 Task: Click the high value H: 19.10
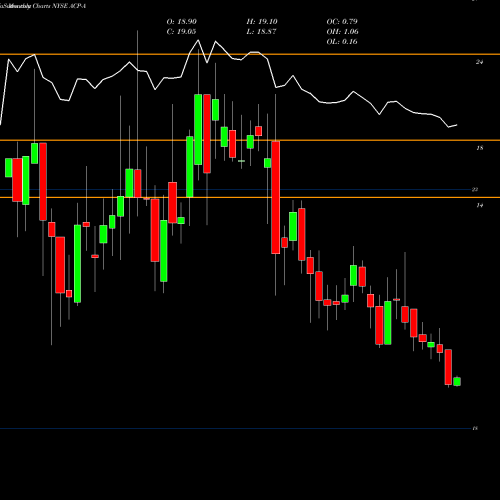click(262, 22)
